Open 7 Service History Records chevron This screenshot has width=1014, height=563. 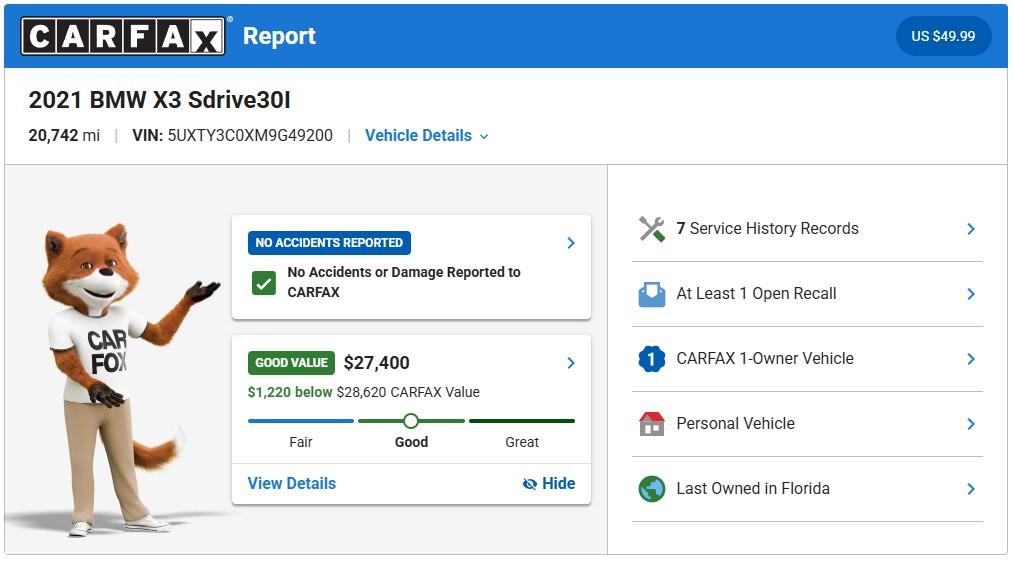[971, 229]
